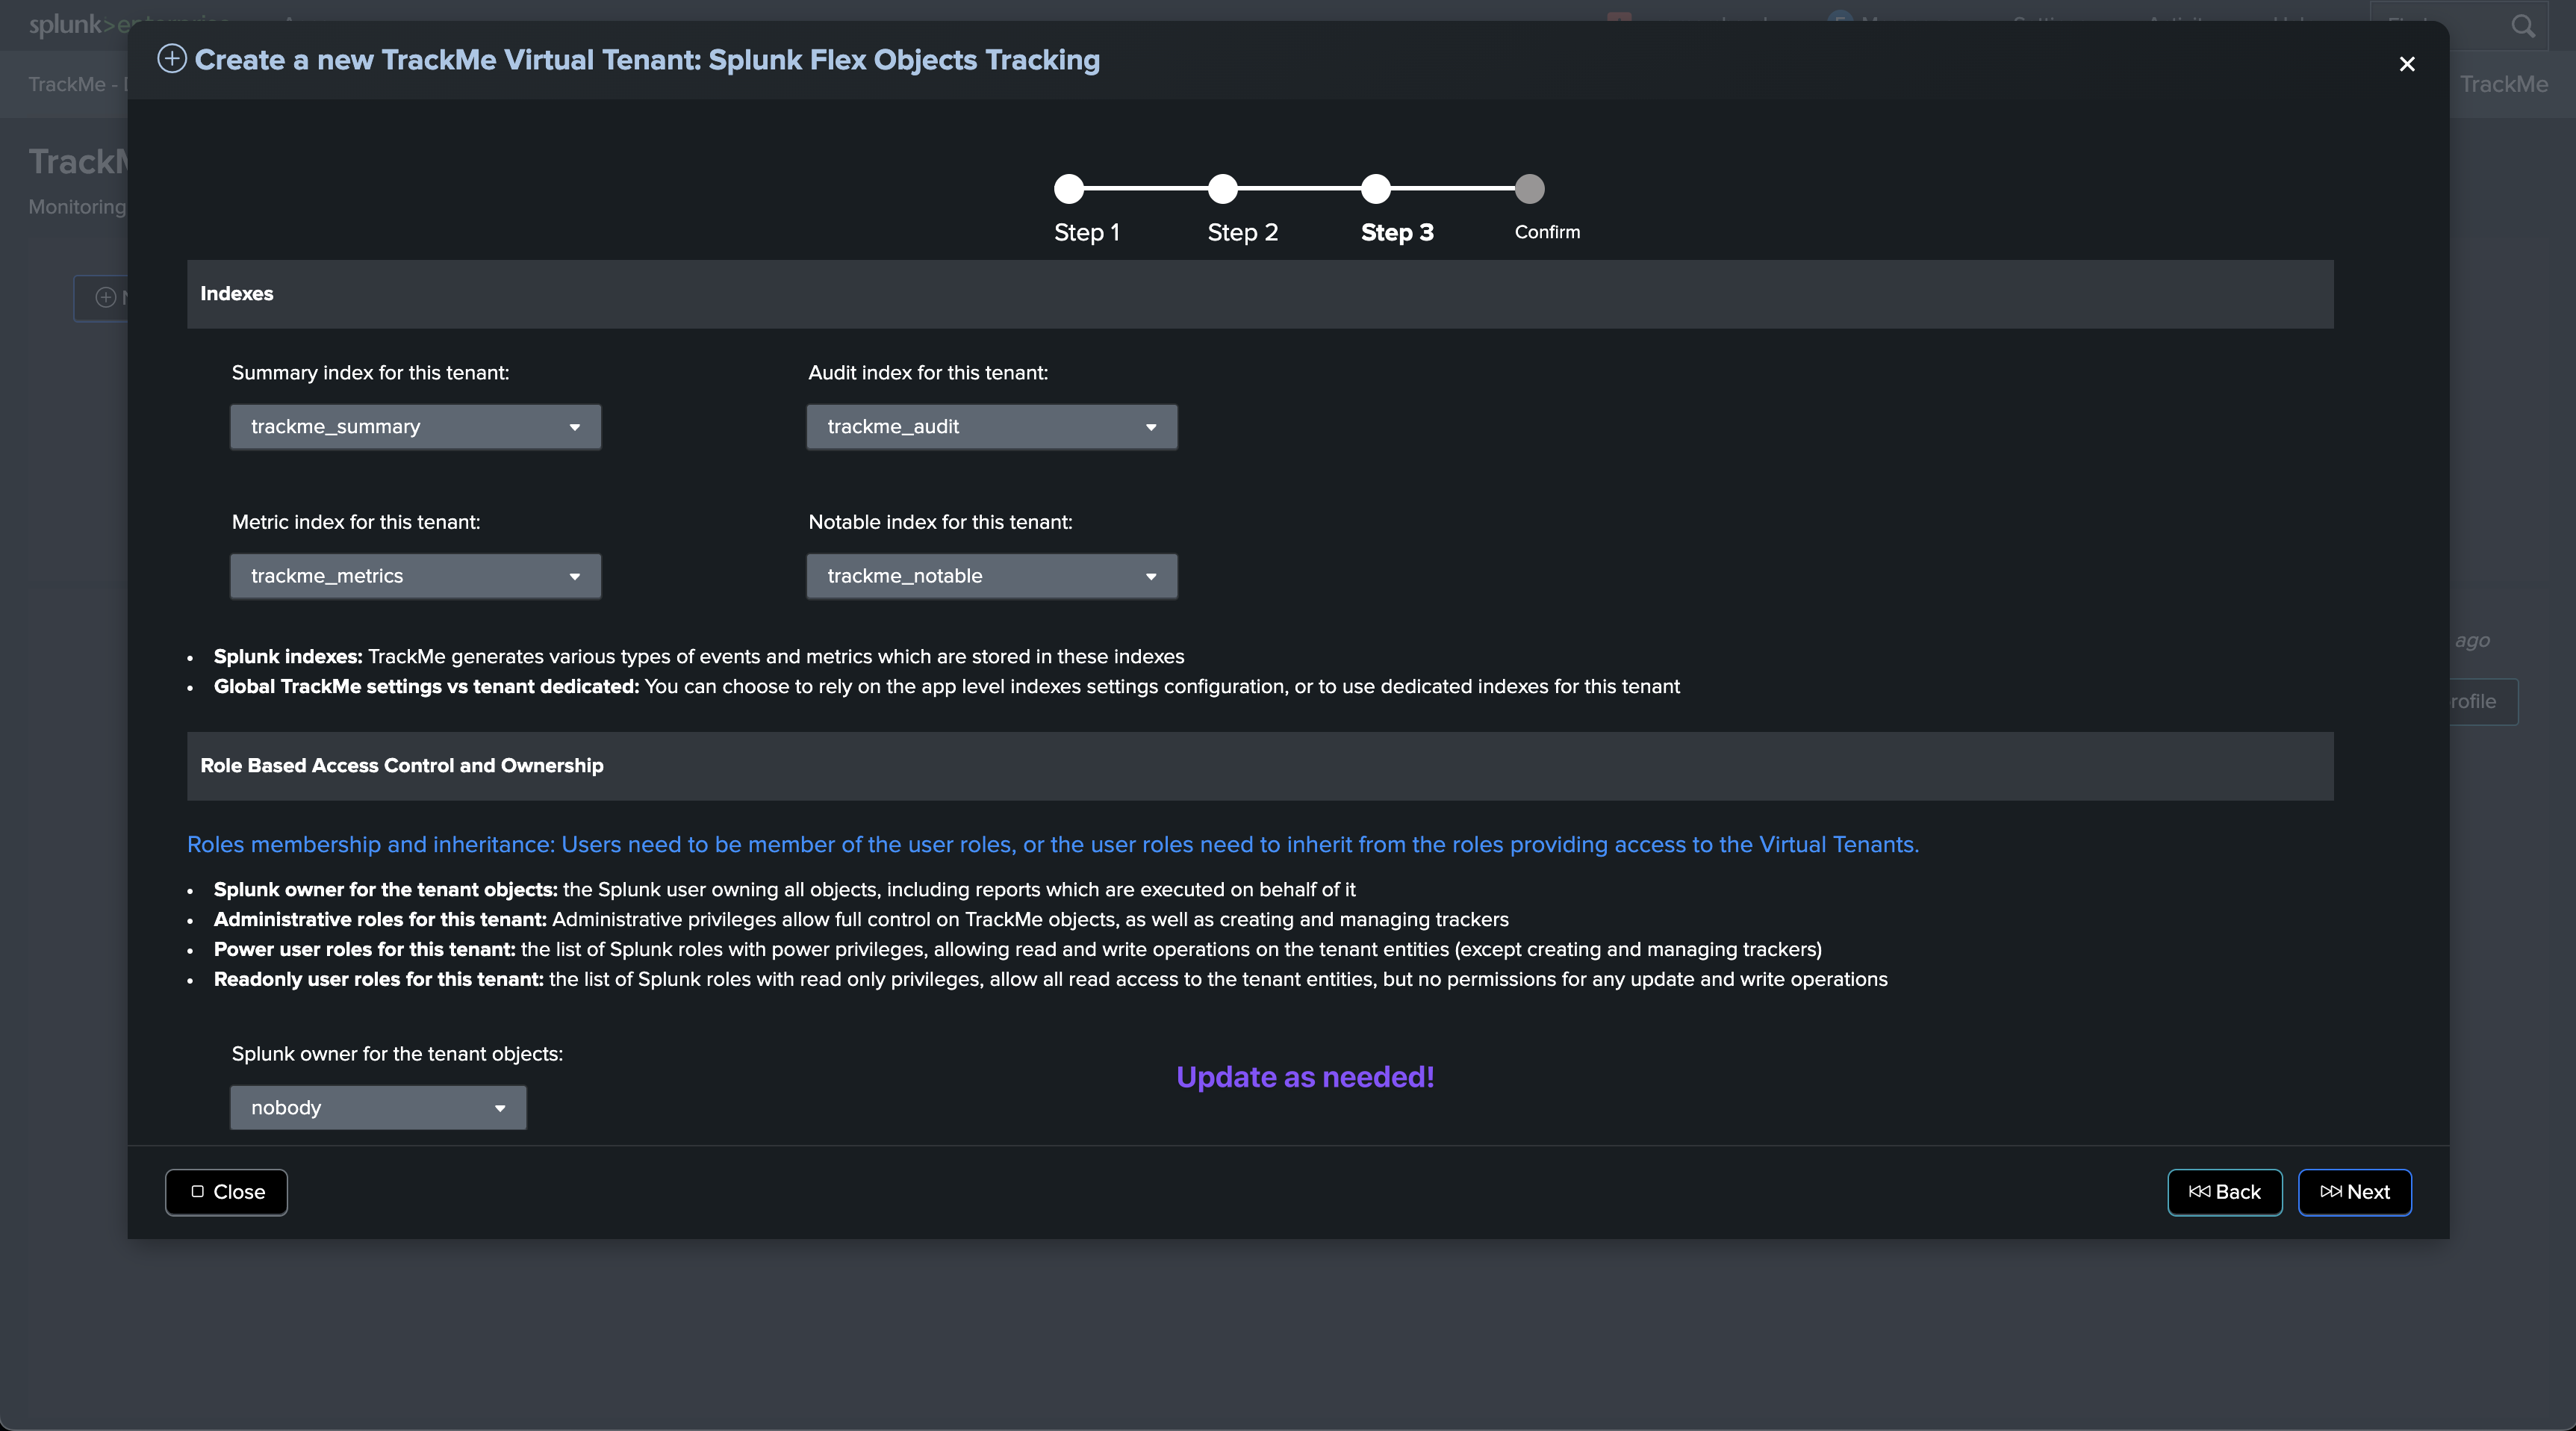Open the Audit index dropdown trackme_audit
The image size is (2576, 1431).
pyautogui.click(x=992, y=427)
